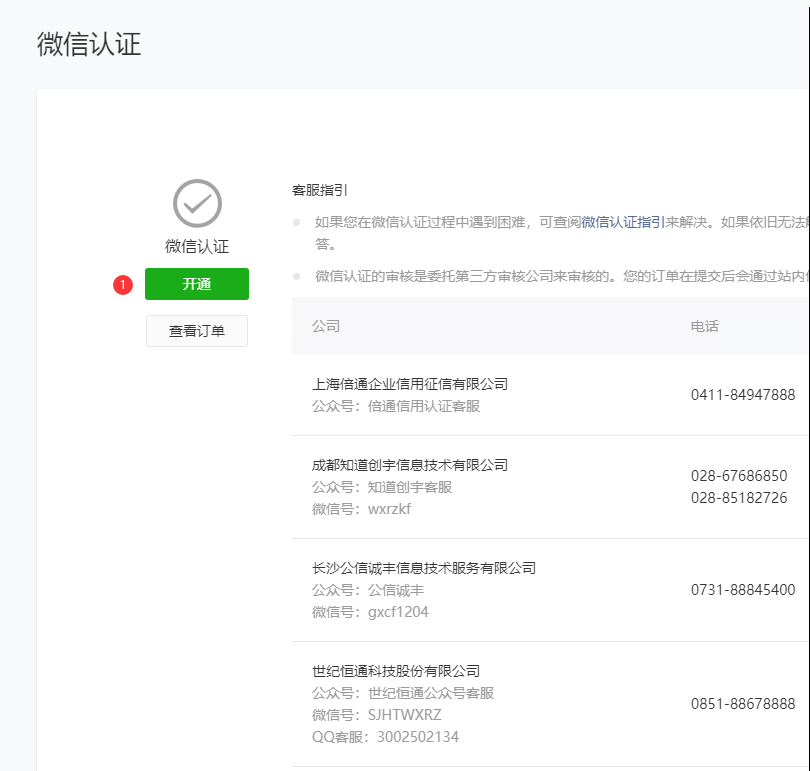Click the 微信认证 checkmark circle icon

pos(197,203)
